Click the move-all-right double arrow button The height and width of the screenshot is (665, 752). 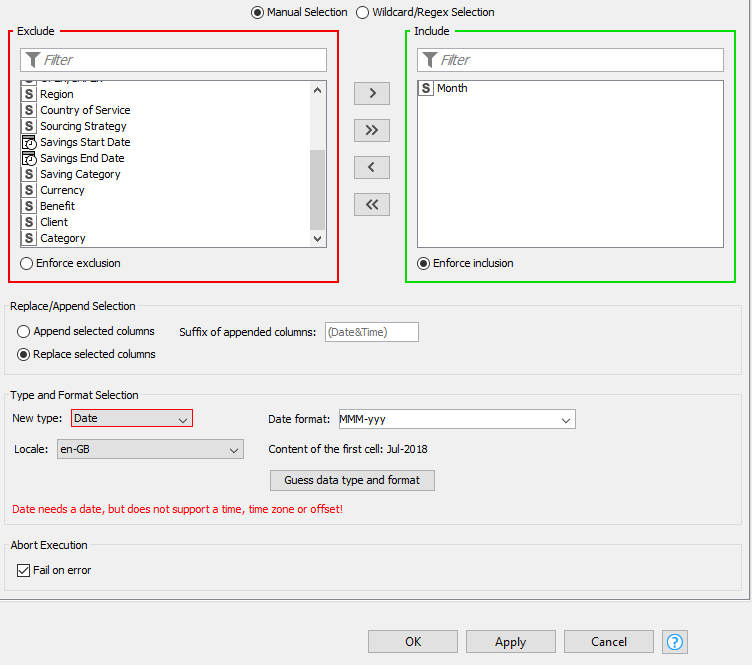[x=372, y=130]
